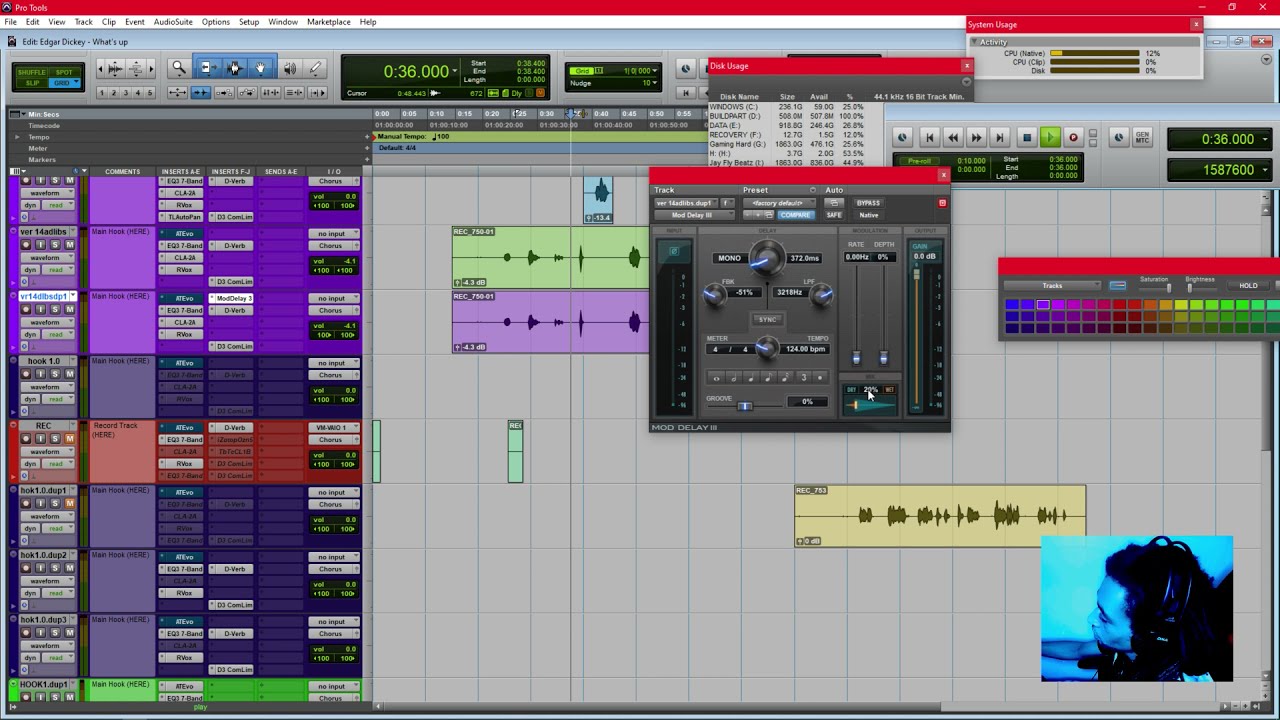Viewport: 1280px width, 720px height.
Task: Close the System Usage window
Action: 1195,24
